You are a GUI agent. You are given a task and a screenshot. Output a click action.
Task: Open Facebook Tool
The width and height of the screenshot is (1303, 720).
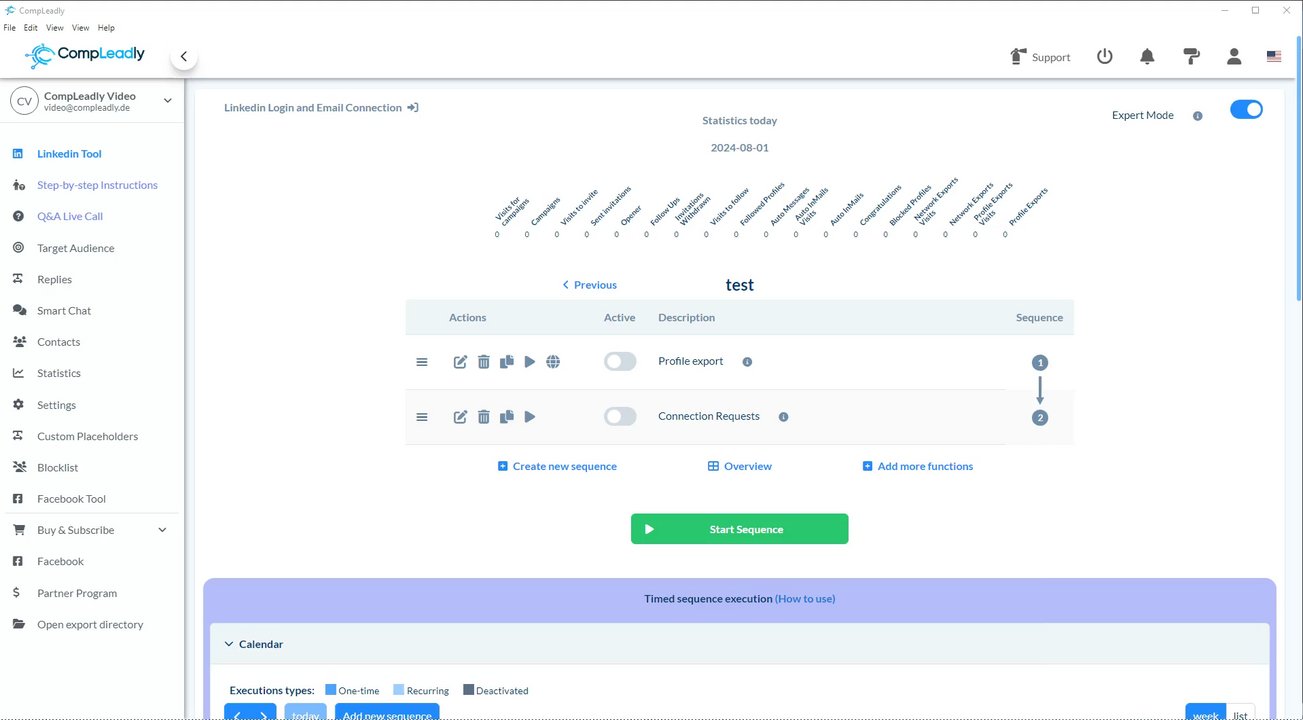click(x=71, y=499)
